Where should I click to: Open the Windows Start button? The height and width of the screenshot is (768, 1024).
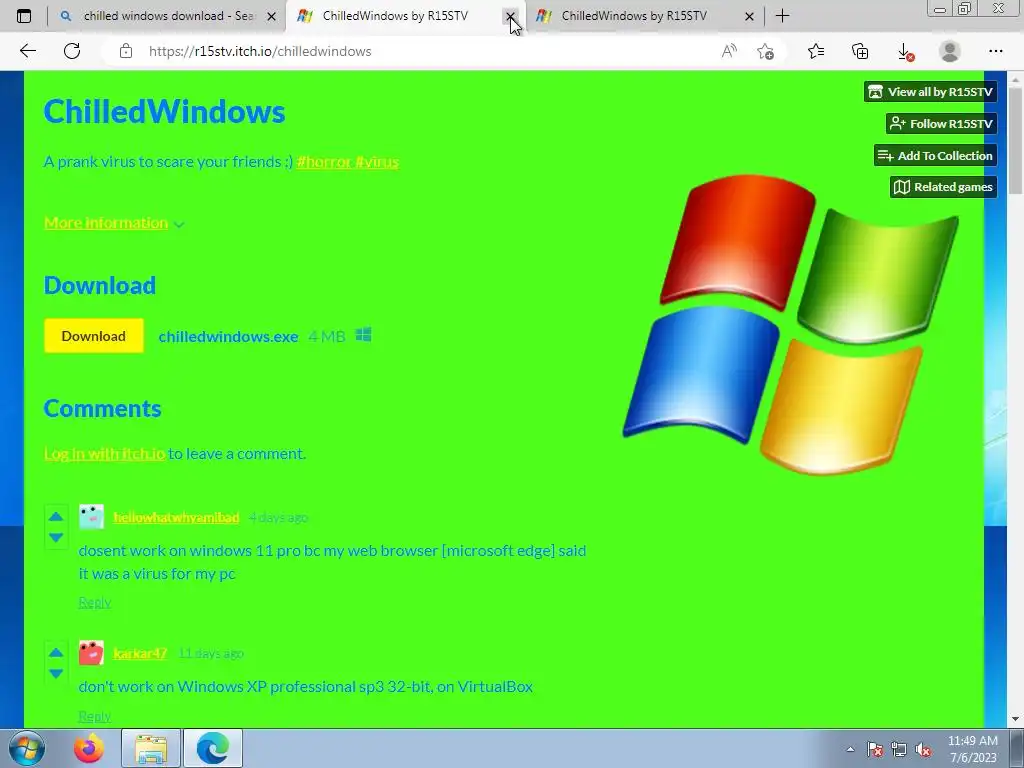coord(26,748)
